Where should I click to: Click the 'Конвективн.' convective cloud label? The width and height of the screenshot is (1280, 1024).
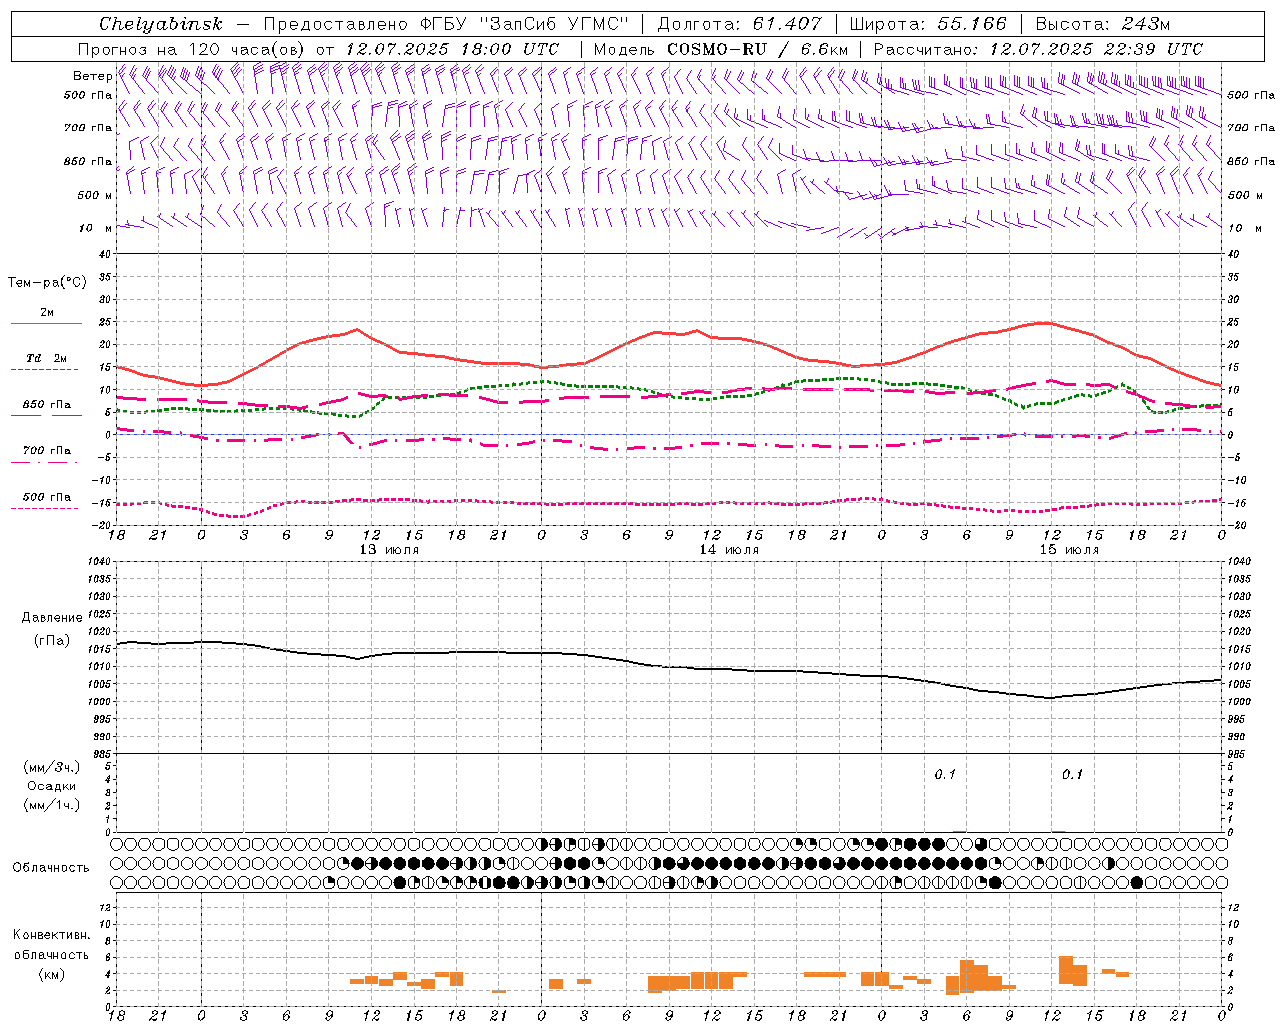(52, 935)
